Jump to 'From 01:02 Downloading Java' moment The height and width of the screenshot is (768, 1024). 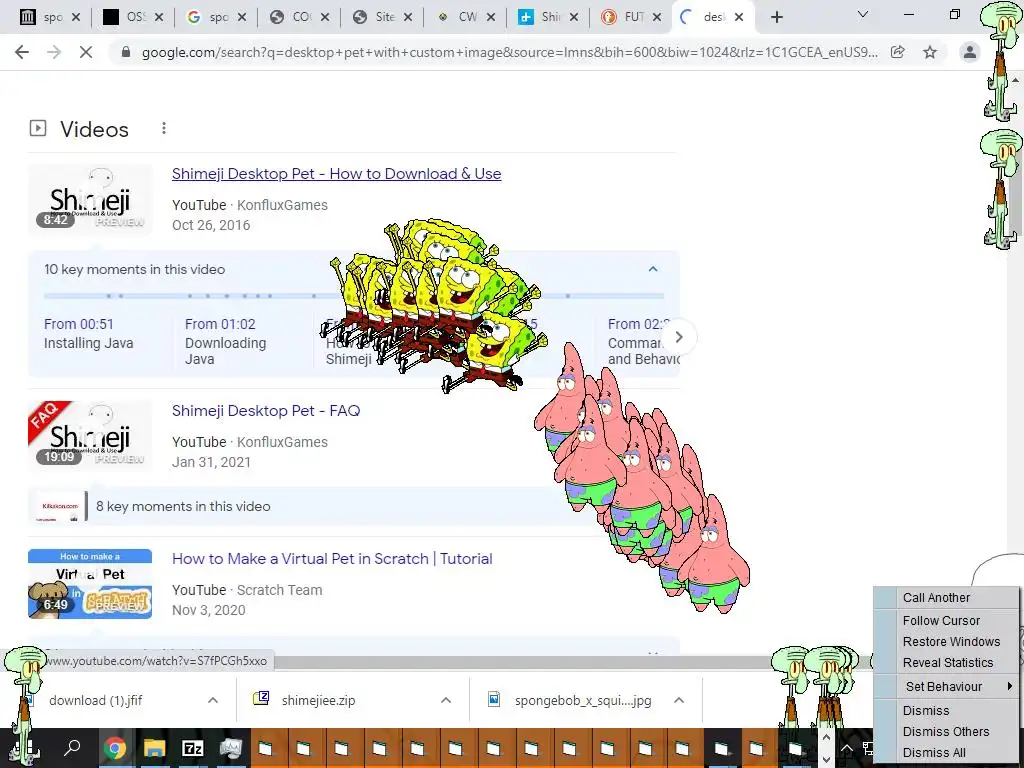[x=225, y=342]
